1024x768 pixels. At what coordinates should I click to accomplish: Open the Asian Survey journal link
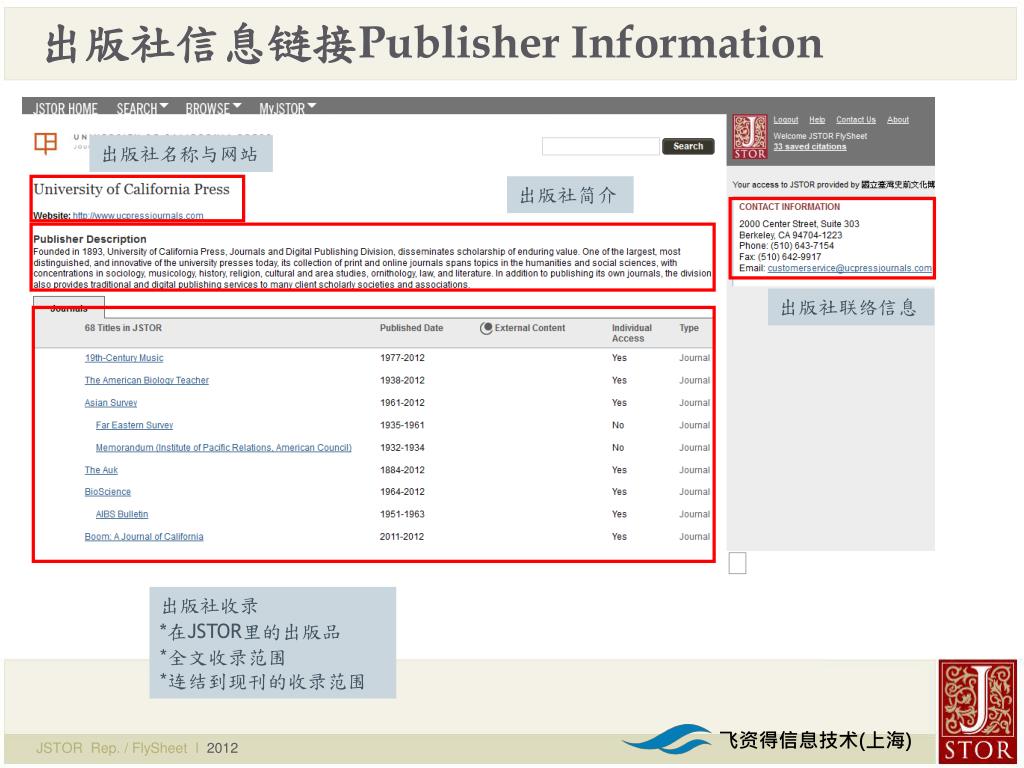click(111, 403)
